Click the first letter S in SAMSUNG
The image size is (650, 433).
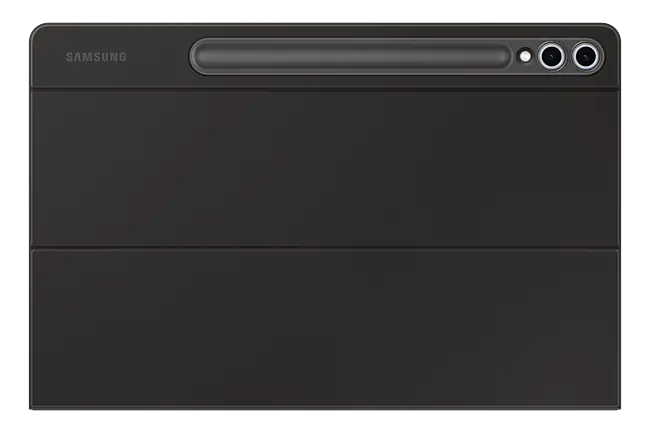(x=70, y=57)
